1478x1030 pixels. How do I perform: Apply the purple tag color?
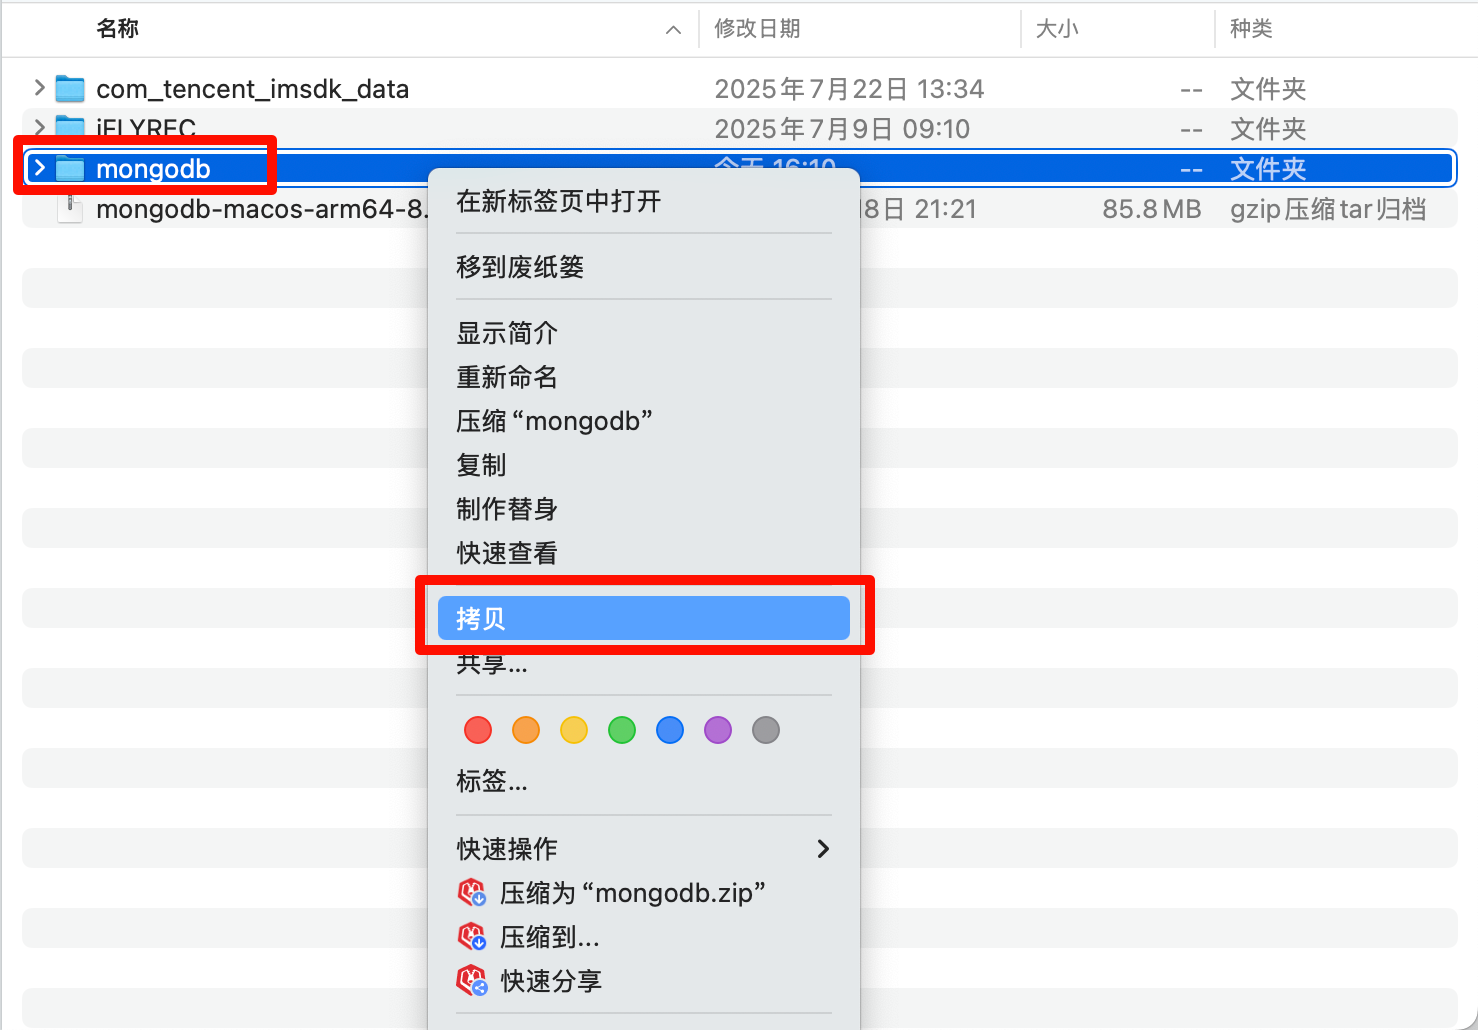point(718,730)
